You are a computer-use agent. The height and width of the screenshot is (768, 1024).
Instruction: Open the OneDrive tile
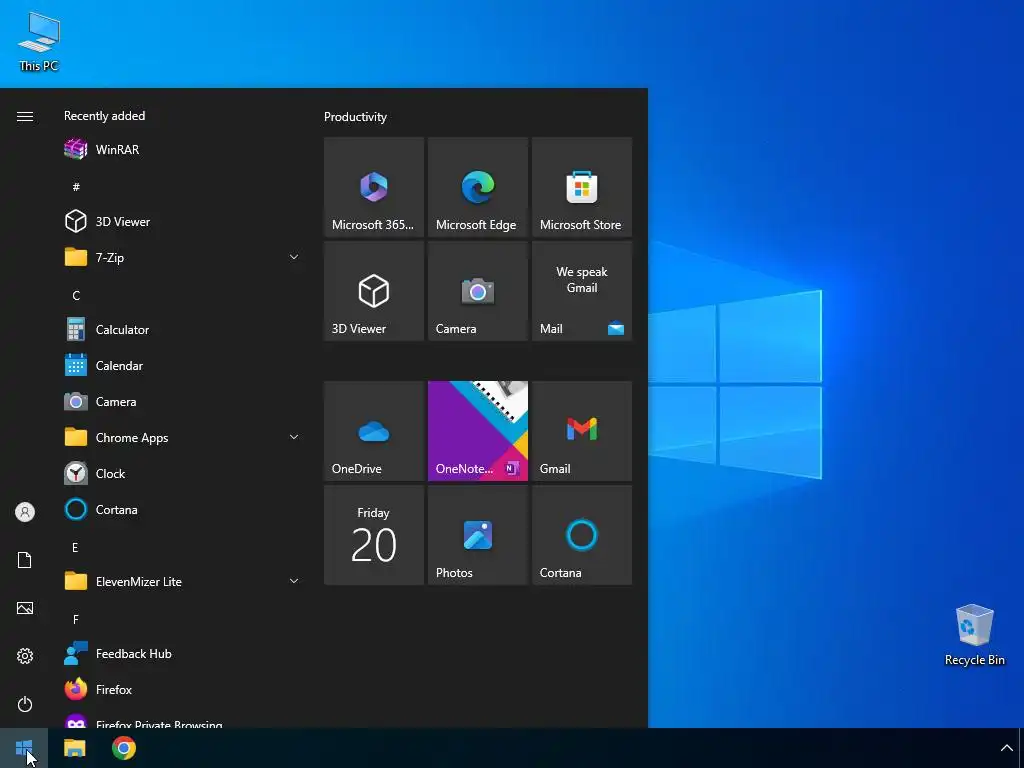374,431
